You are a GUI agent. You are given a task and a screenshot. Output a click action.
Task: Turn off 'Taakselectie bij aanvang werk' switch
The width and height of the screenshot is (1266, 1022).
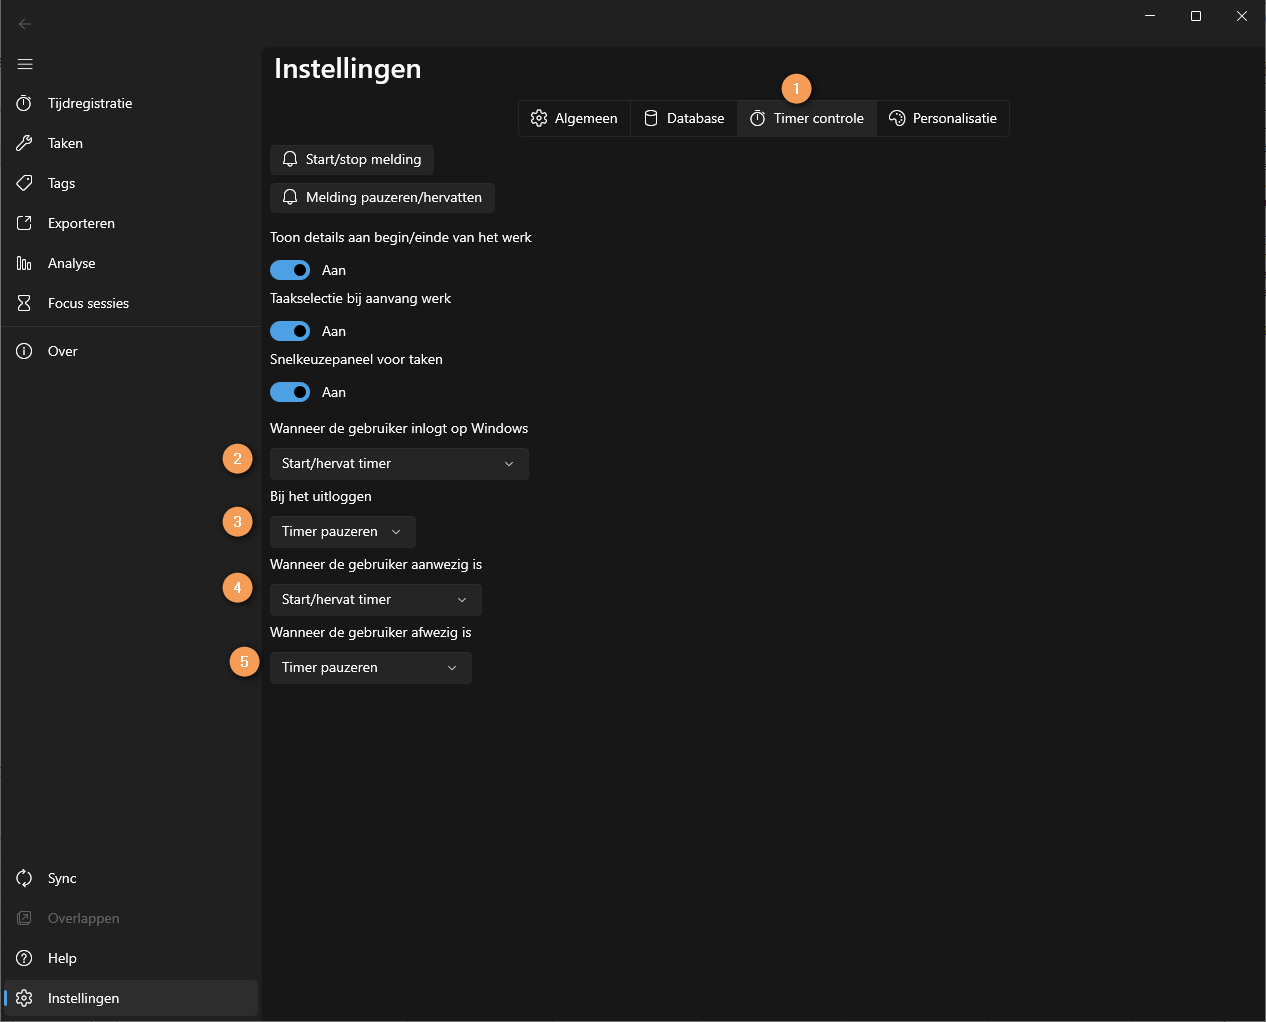point(290,331)
